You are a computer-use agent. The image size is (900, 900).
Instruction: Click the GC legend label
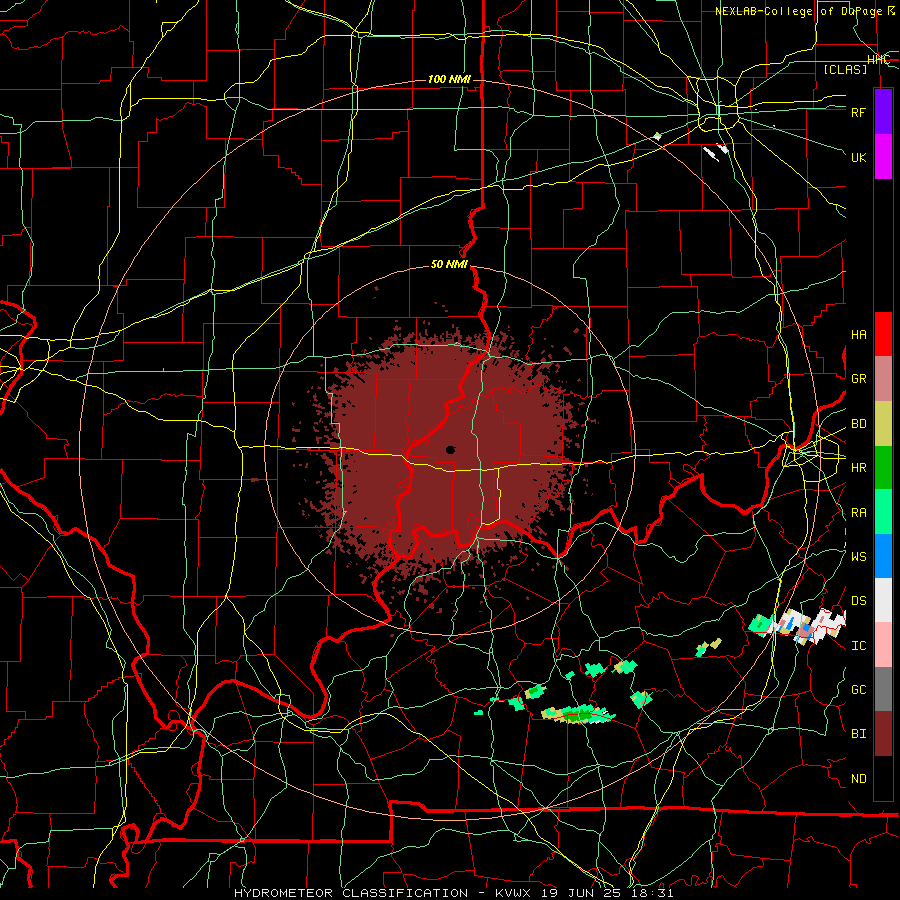859,690
